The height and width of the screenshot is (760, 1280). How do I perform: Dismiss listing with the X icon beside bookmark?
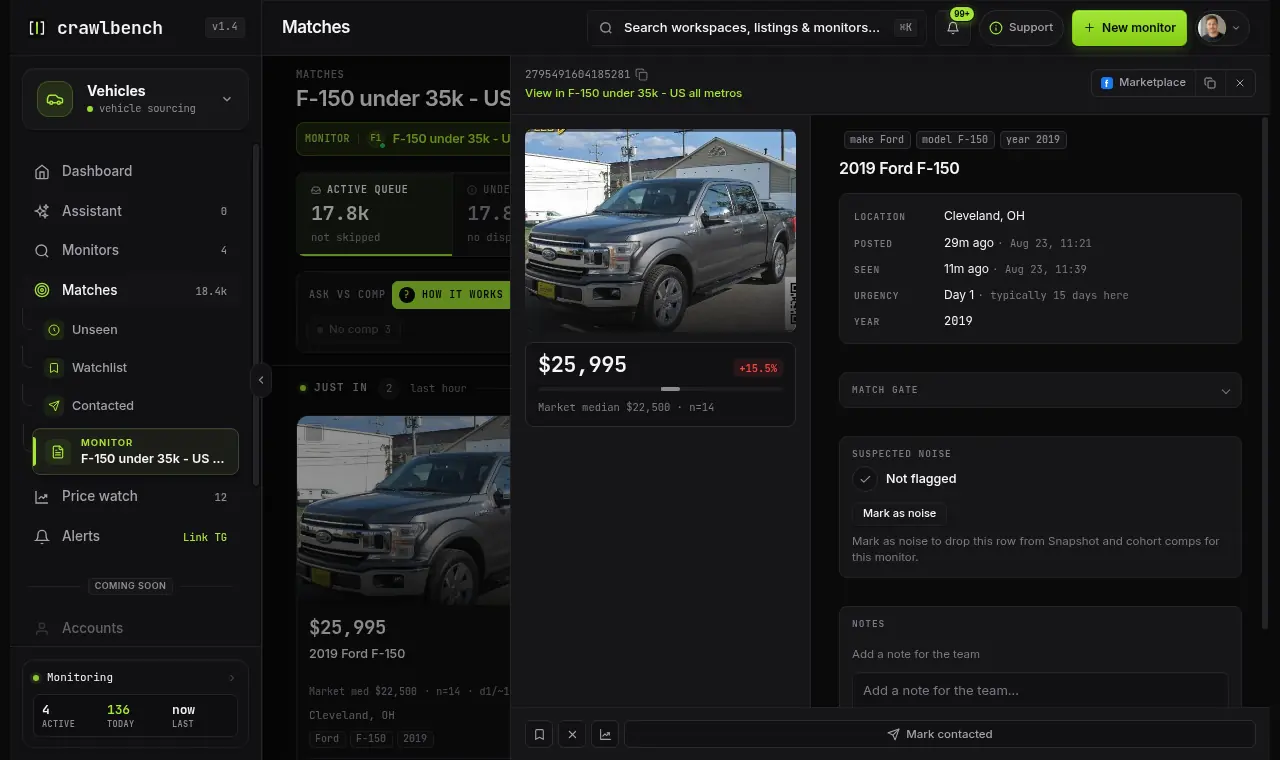click(572, 734)
